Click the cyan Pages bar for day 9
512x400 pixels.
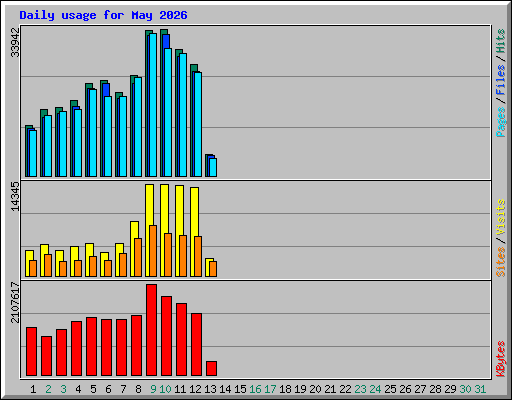pyautogui.click(x=153, y=105)
